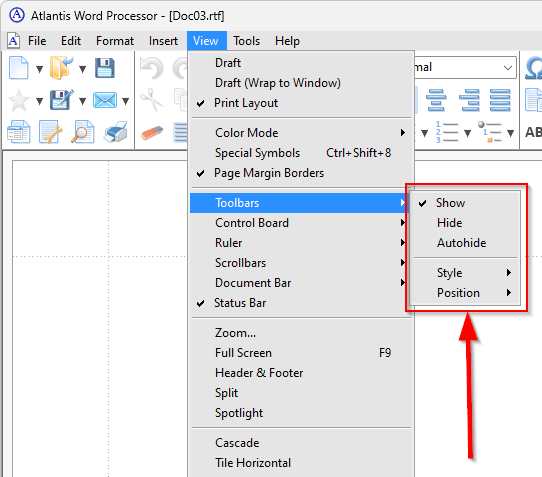Screen dimensions: 542x477
Task: Click the Justify alignment icon
Action: pos(500,100)
